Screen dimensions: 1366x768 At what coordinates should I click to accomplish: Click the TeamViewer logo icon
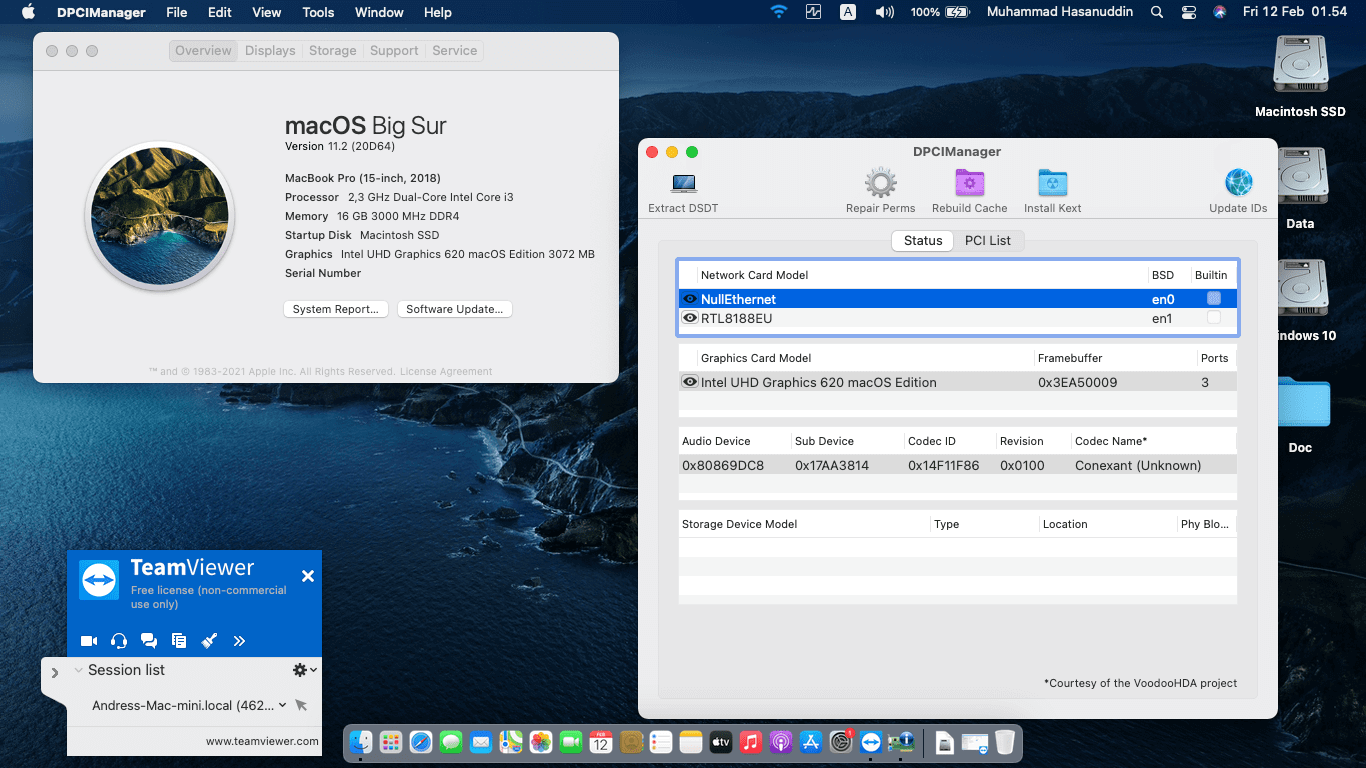(100, 581)
